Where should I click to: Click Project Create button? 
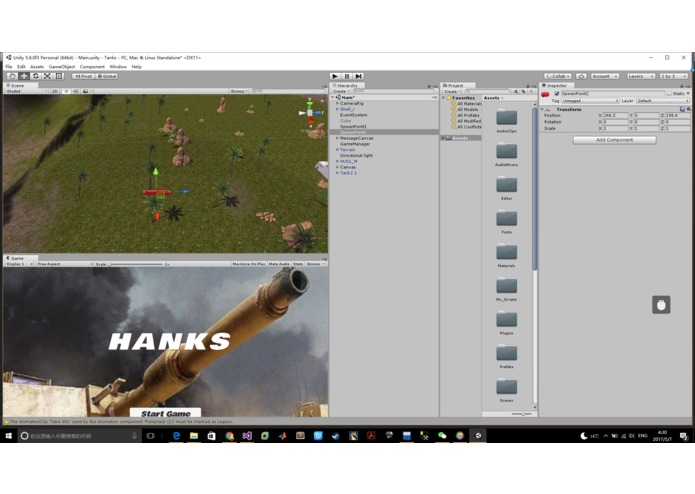coord(451,91)
